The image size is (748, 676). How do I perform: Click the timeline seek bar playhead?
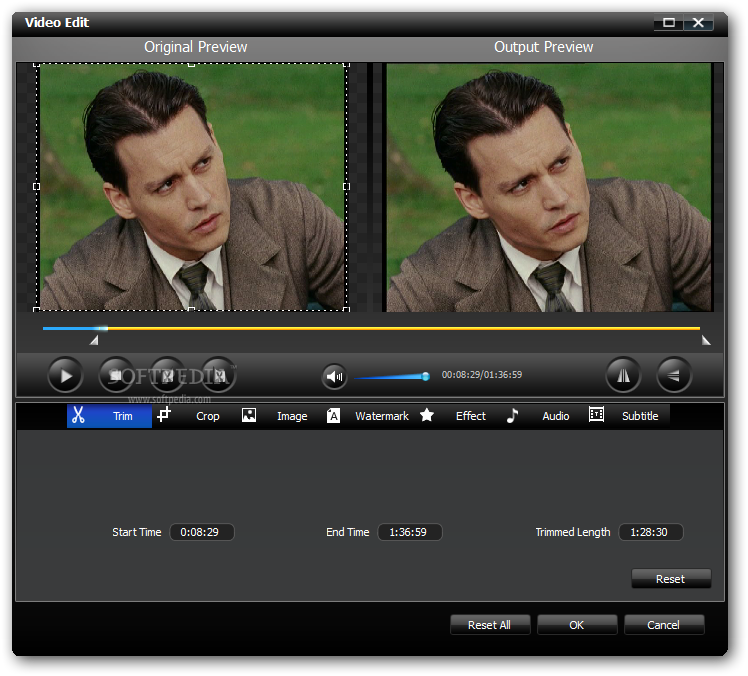pos(101,328)
